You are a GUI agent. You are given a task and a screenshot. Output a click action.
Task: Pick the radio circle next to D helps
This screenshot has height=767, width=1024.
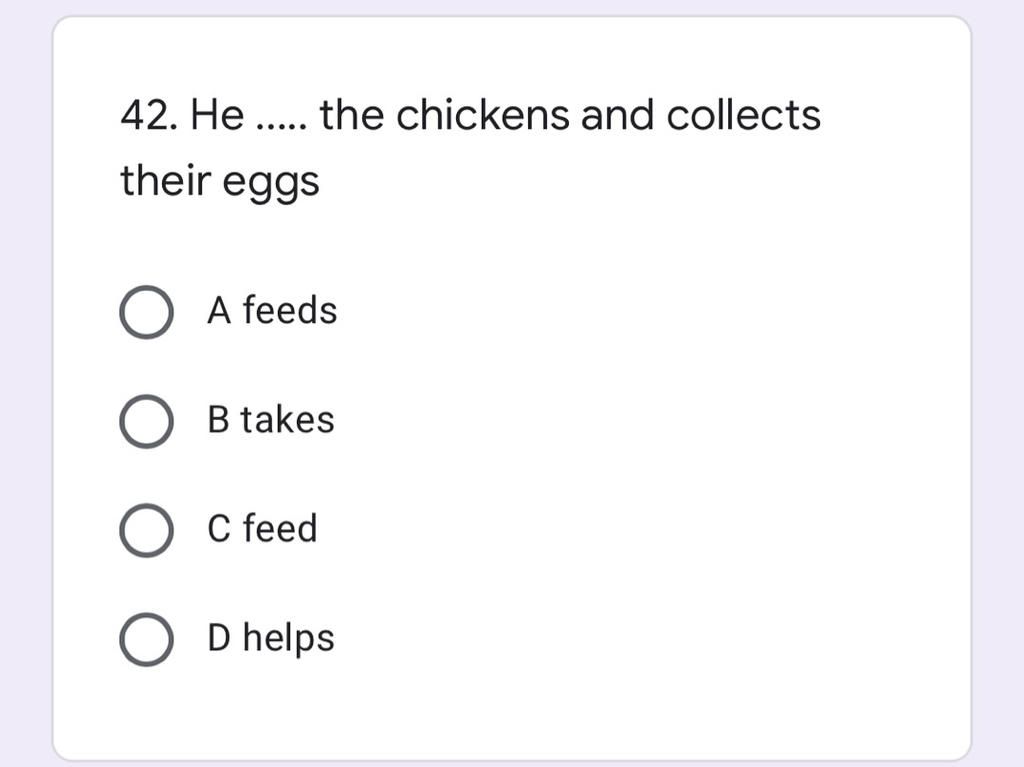tap(146, 640)
